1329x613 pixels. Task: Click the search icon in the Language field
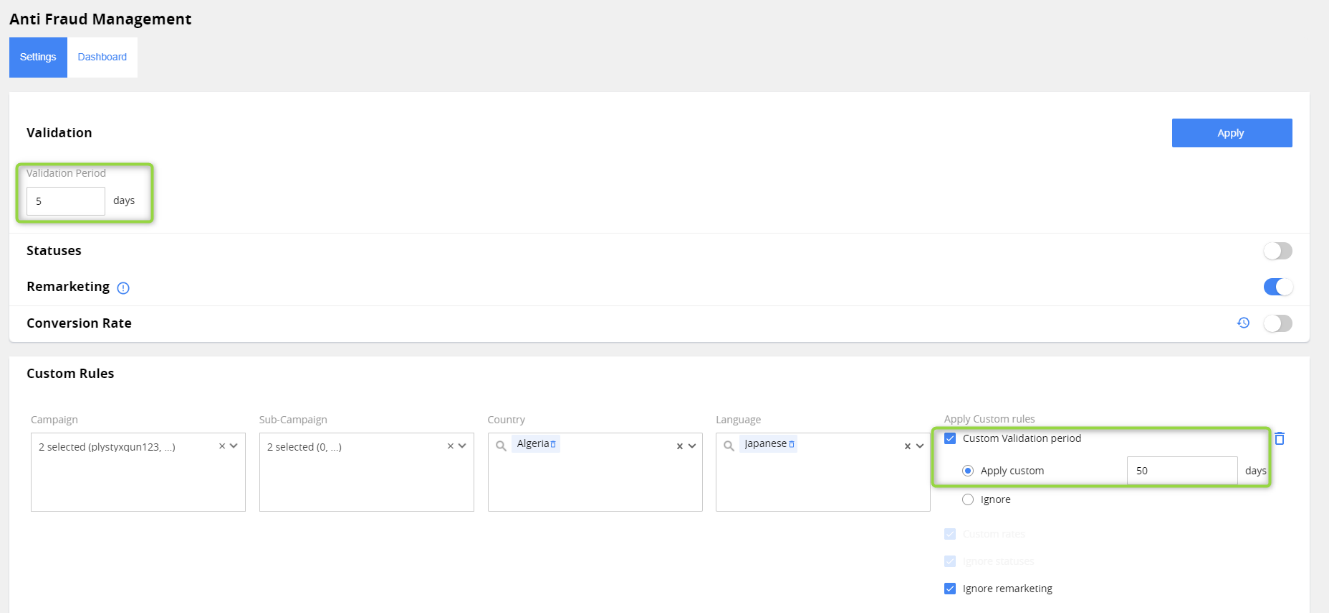click(x=729, y=443)
